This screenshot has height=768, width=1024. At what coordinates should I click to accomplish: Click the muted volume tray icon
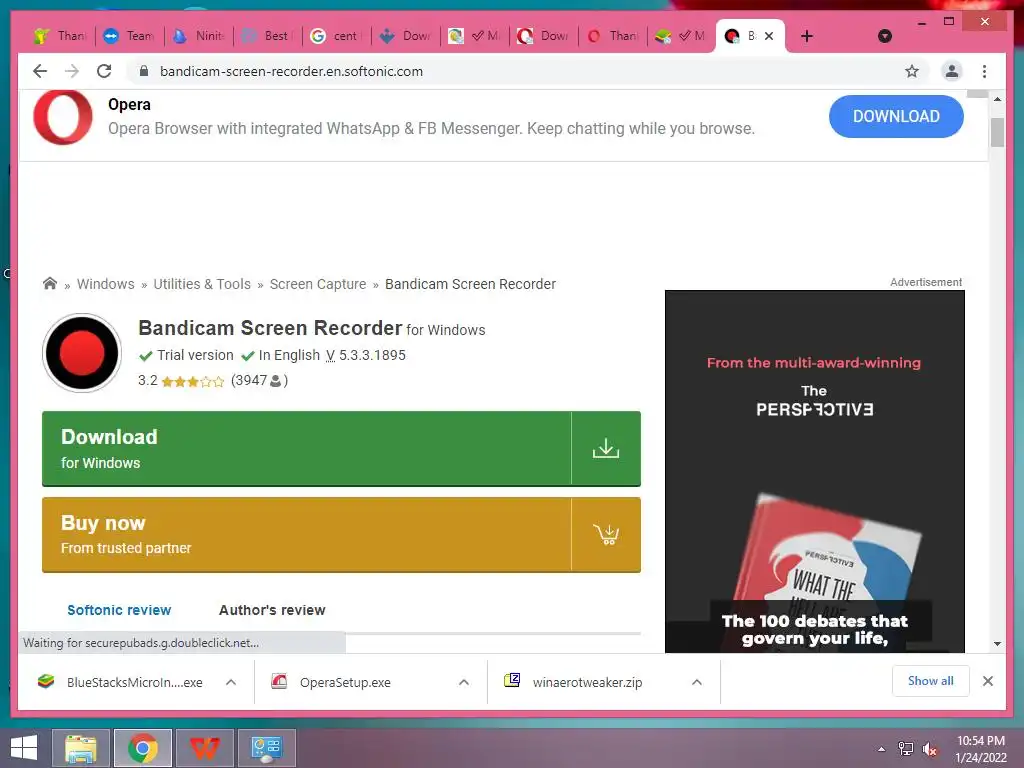(x=930, y=749)
